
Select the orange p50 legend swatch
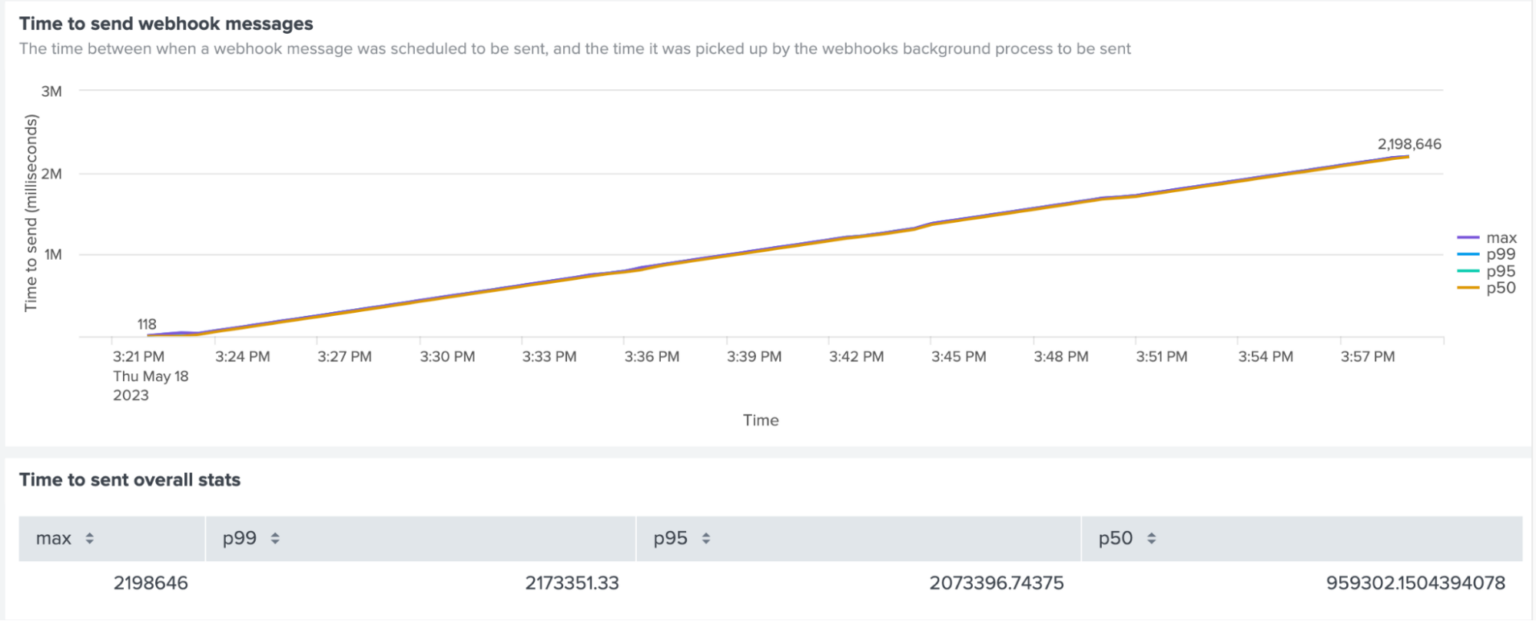(1468, 287)
